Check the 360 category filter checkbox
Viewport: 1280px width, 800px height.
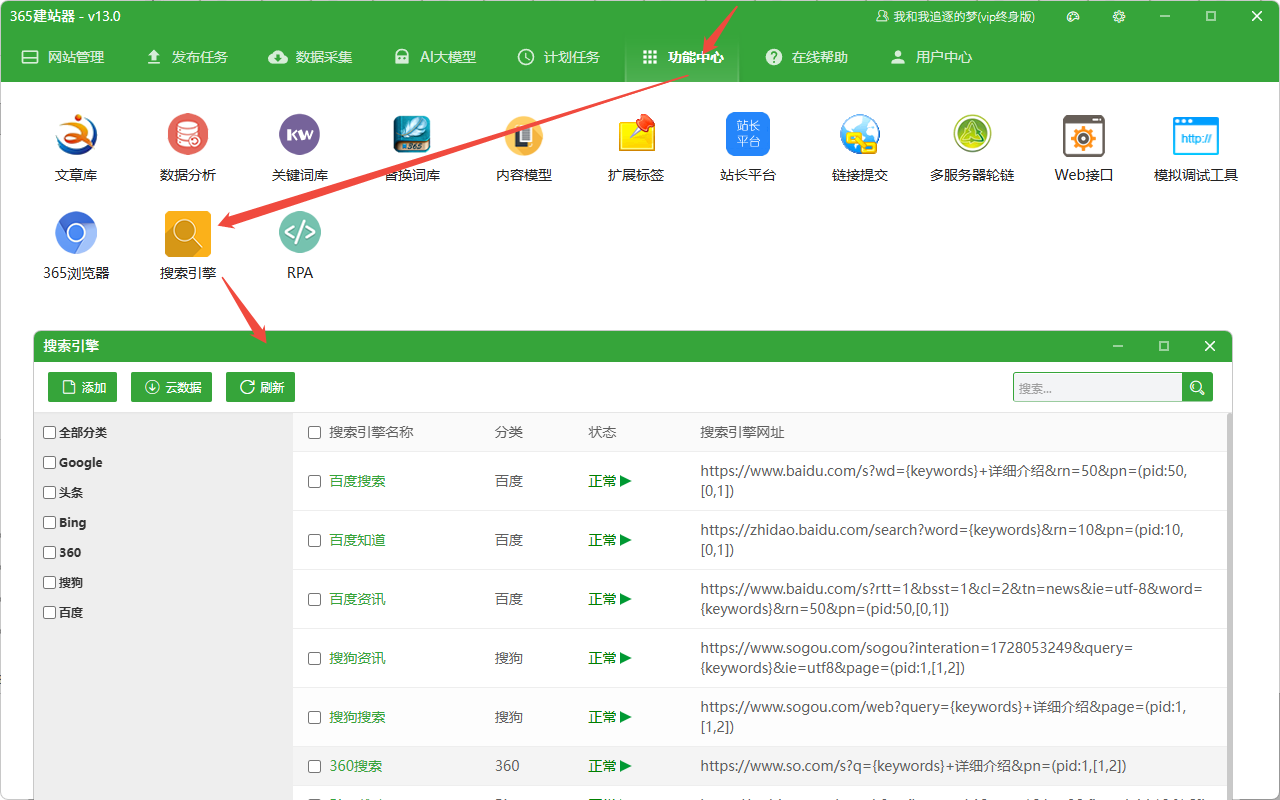[x=50, y=553]
